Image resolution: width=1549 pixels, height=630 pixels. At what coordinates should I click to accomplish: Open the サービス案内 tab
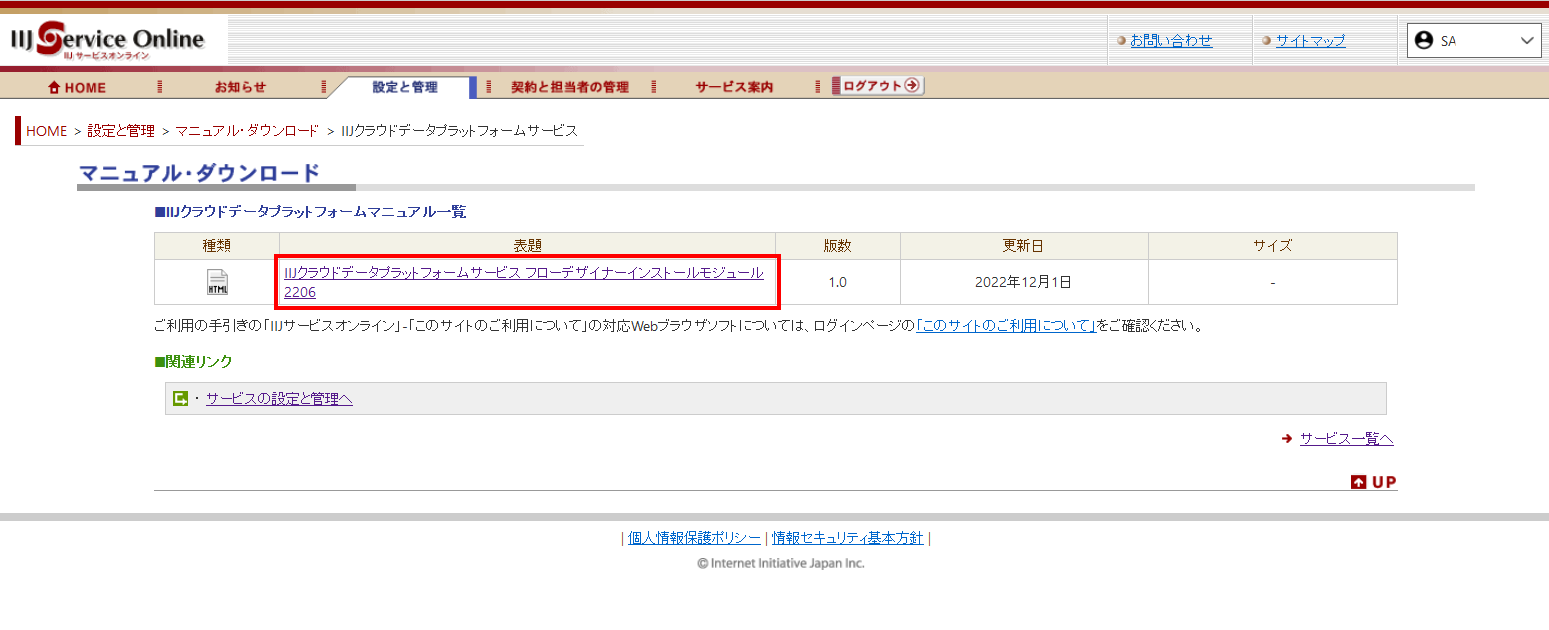pyautogui.click(x=734, y=88)
